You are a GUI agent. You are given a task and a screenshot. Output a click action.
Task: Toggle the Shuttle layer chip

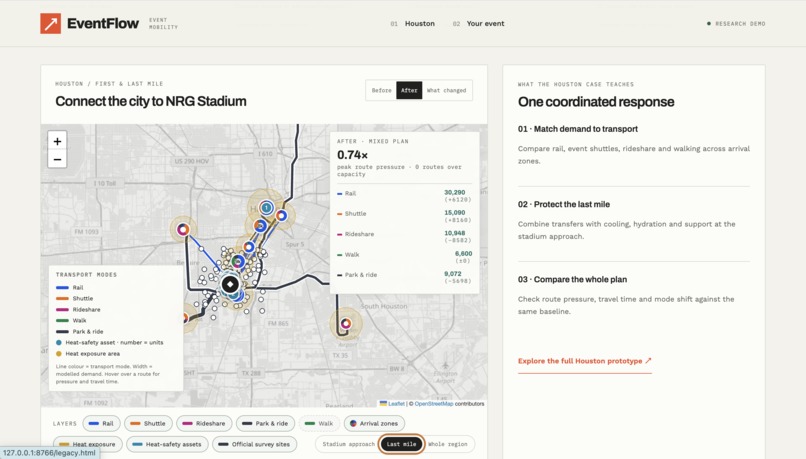(148, 424)
